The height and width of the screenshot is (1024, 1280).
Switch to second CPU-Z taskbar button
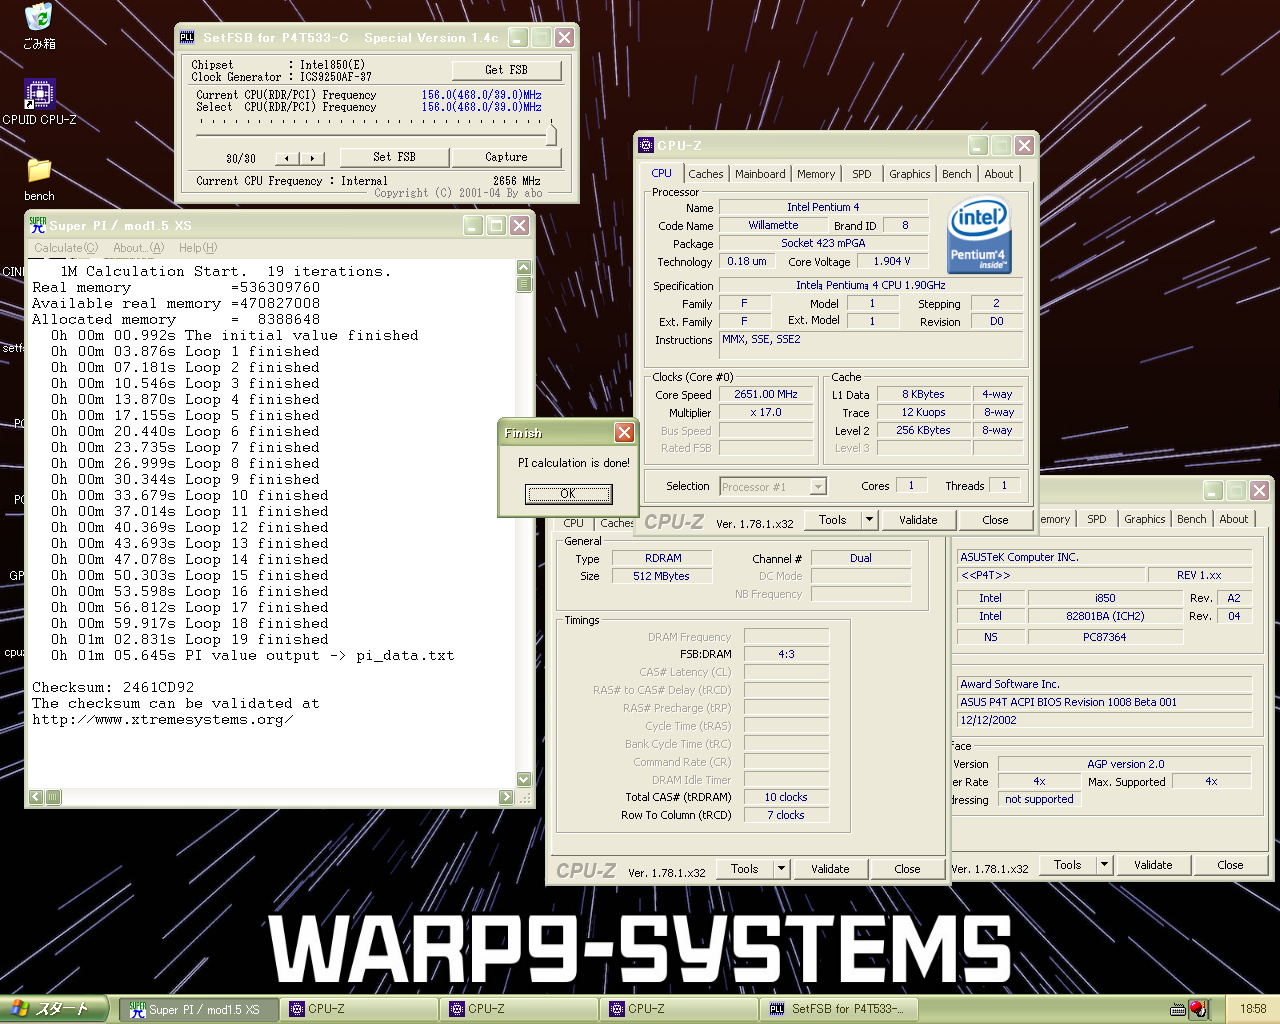[x=518, y=1009]
